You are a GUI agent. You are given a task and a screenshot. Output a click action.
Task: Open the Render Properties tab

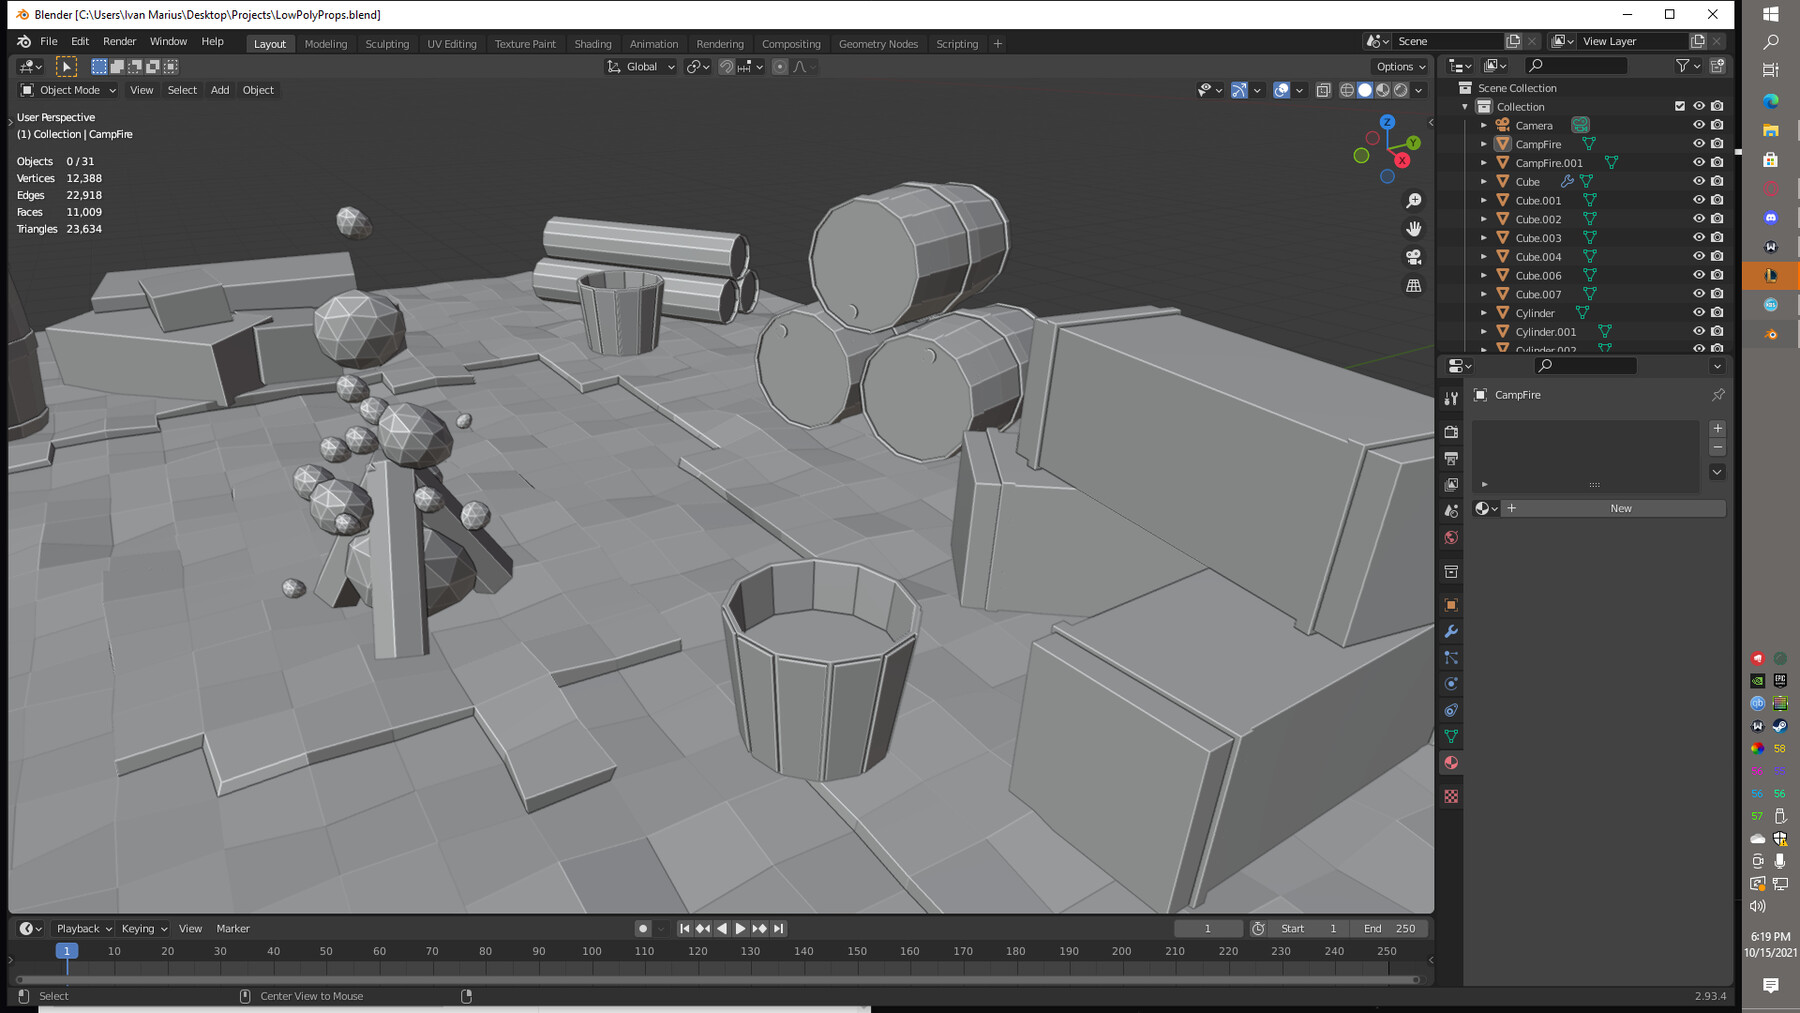[x=1451, y=431]
